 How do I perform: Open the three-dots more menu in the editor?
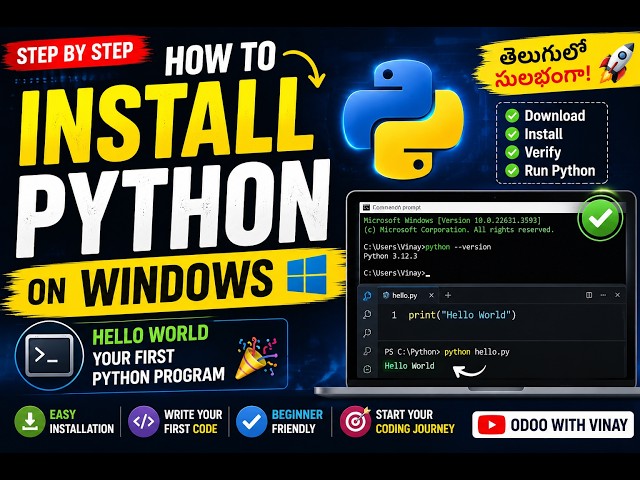pyautogui.click(x=603, y=295)
